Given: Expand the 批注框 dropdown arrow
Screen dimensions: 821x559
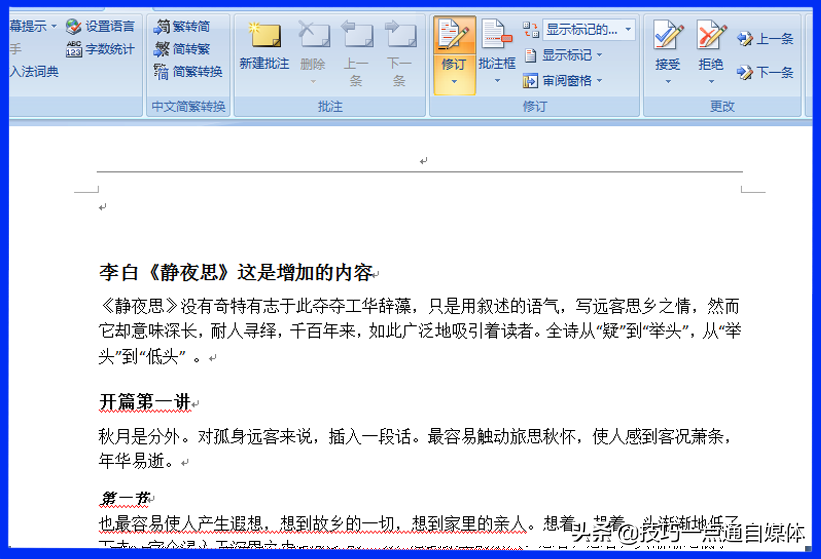Looking at the screenshot, I should point(497,81).
